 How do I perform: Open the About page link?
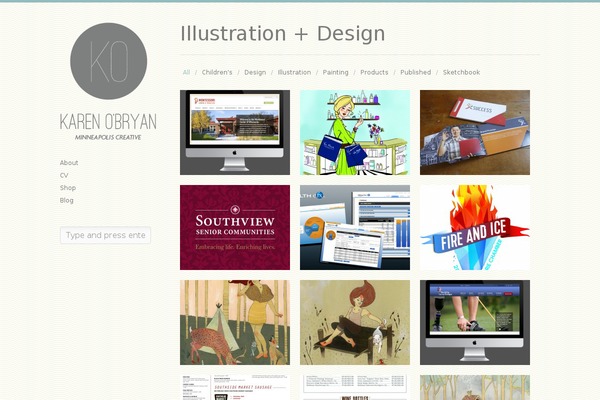(69, 163)
